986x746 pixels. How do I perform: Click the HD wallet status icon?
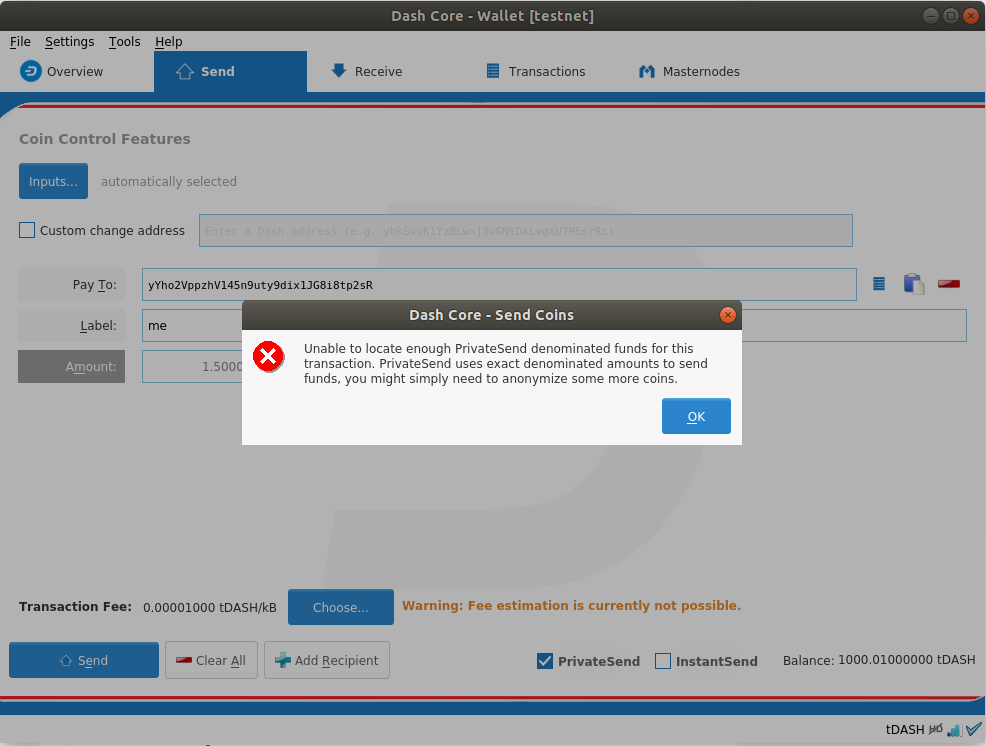tap(936, 729)
